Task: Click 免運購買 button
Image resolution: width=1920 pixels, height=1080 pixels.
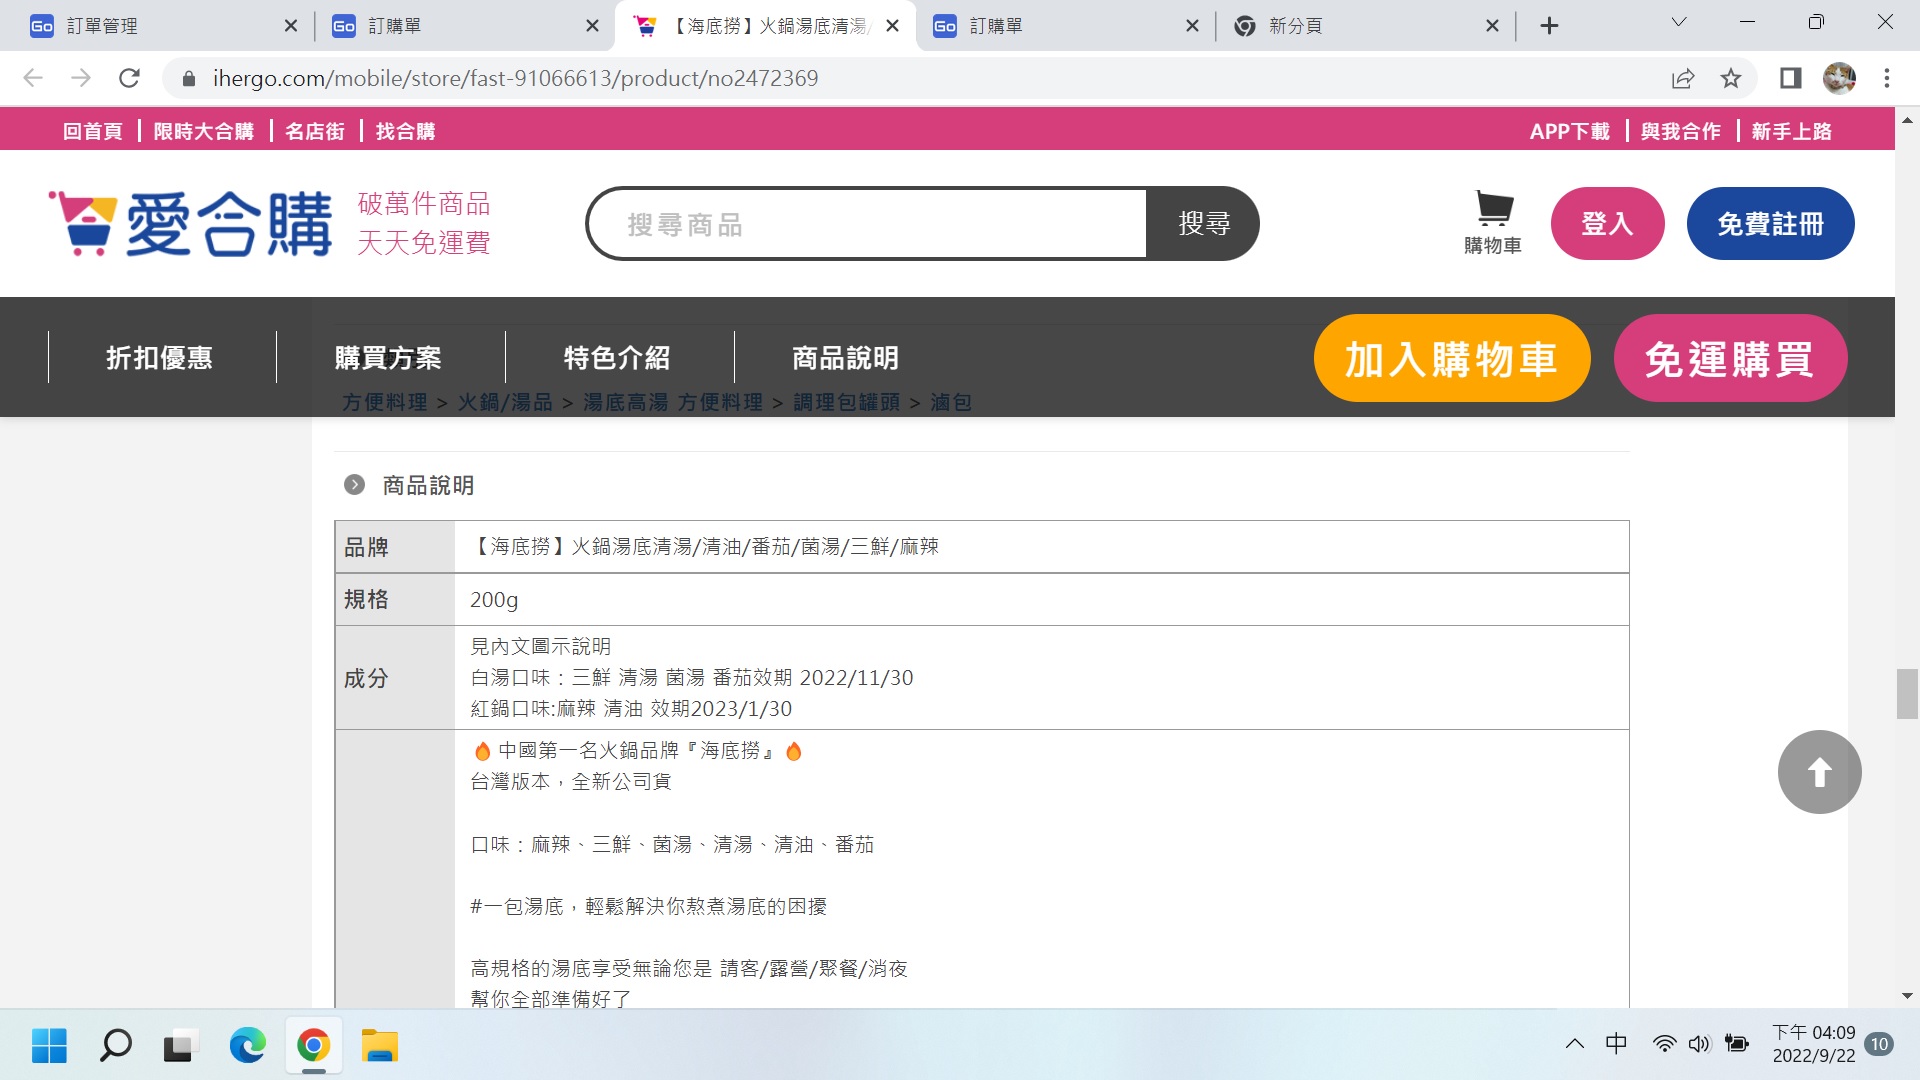Action: point(1730,358)
